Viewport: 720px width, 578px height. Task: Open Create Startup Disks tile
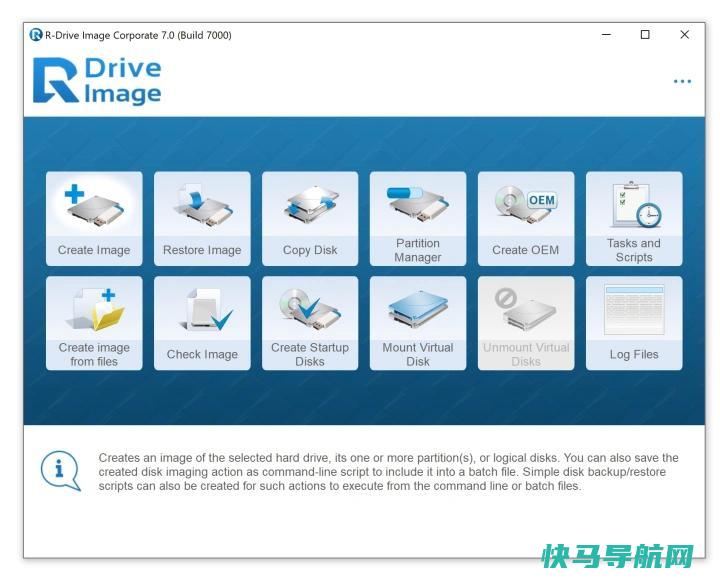point(310,323)
